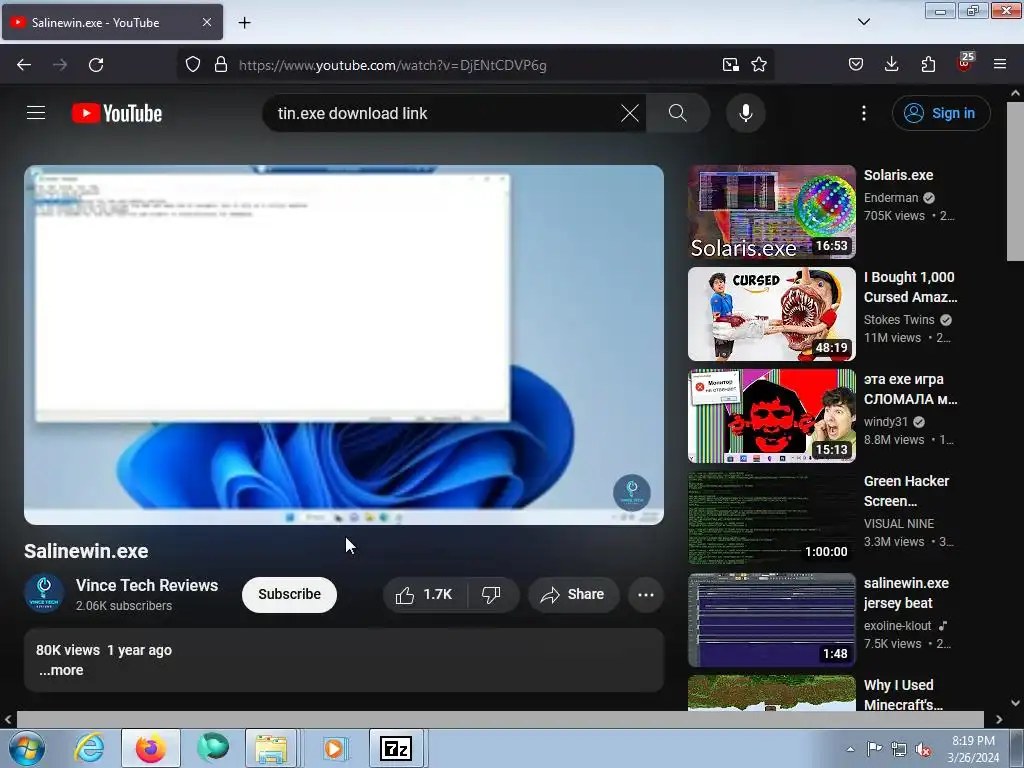The image size is (1024, 768).
Task: Share the Salinewin.exe video
Action: coord(573,594)
